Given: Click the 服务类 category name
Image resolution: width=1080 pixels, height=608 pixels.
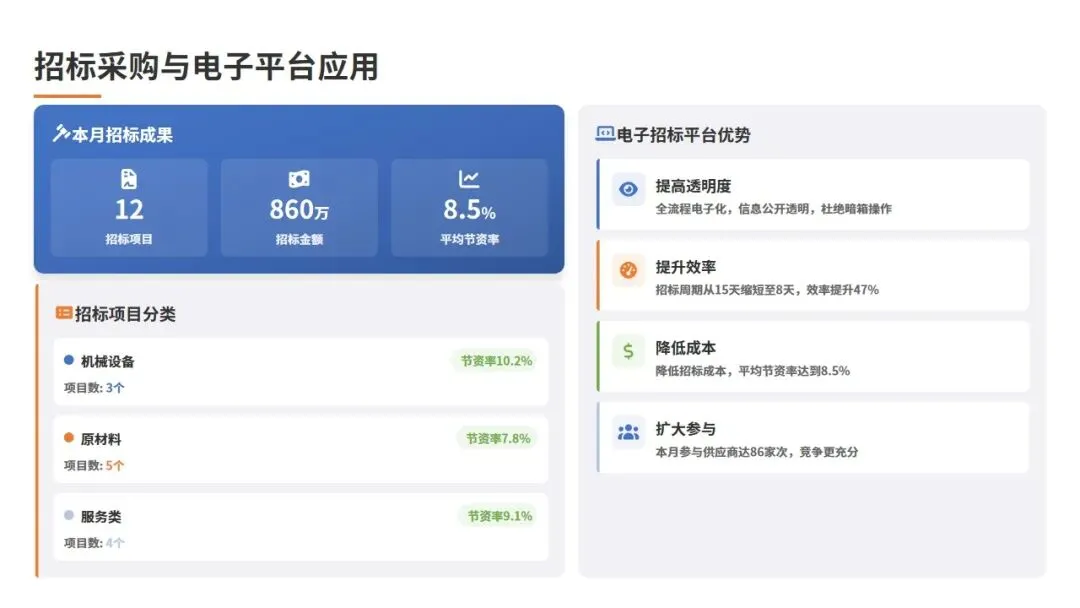Looking at the screenshot, I should click(x=101, y=517).
